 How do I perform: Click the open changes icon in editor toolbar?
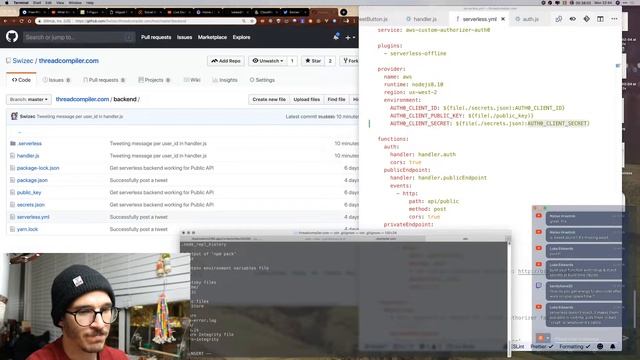(559, 19)
